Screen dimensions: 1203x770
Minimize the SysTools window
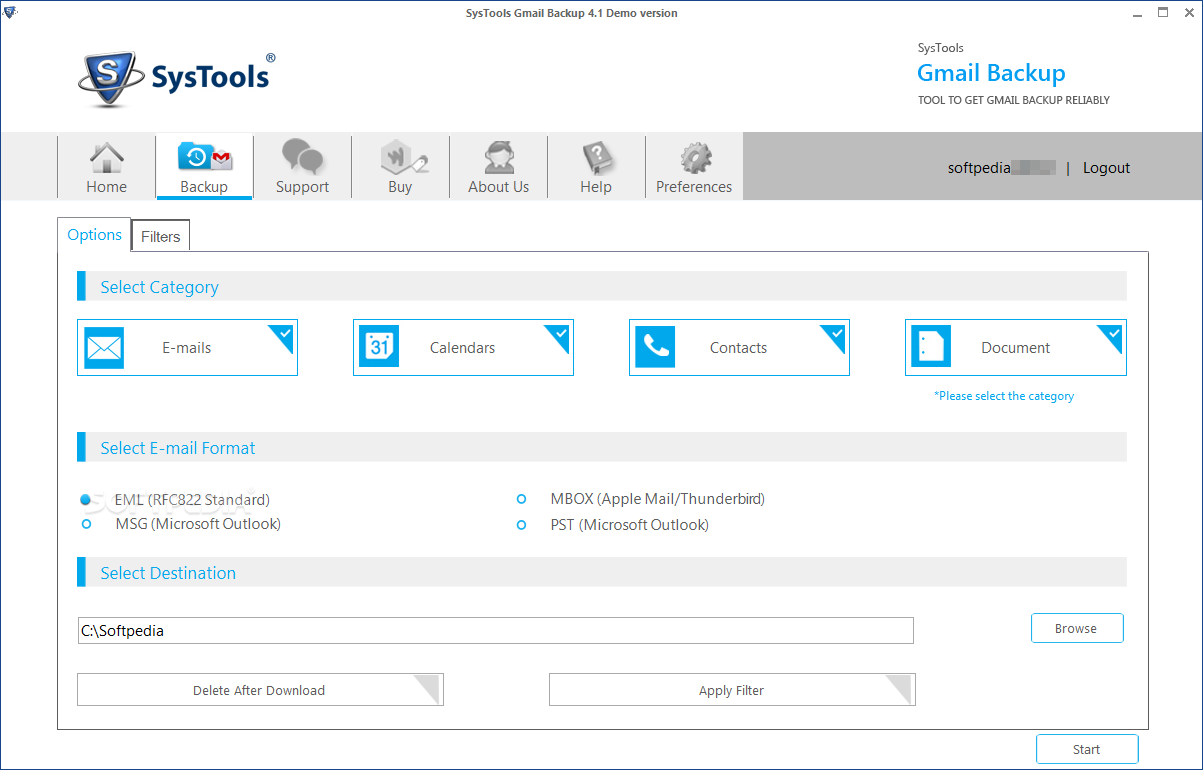click(x=1139, y=13)
